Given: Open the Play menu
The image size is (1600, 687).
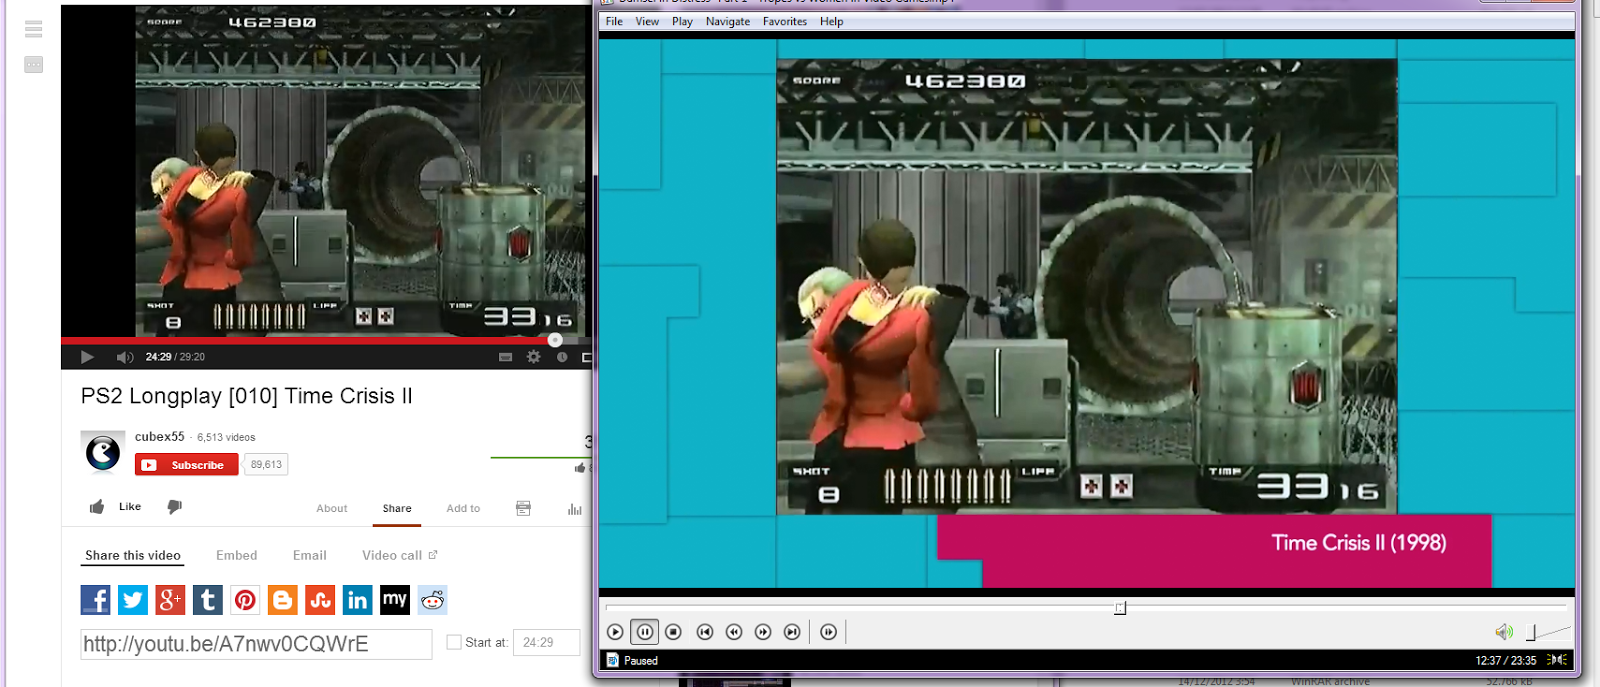Looking at the screenshot, I should (x=682, y=22).
